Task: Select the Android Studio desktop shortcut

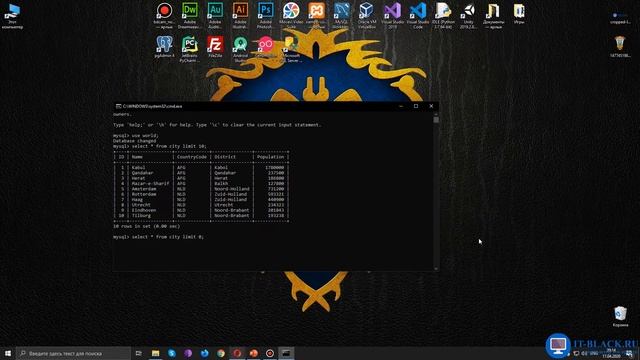Action: click(x=240, y=49)
